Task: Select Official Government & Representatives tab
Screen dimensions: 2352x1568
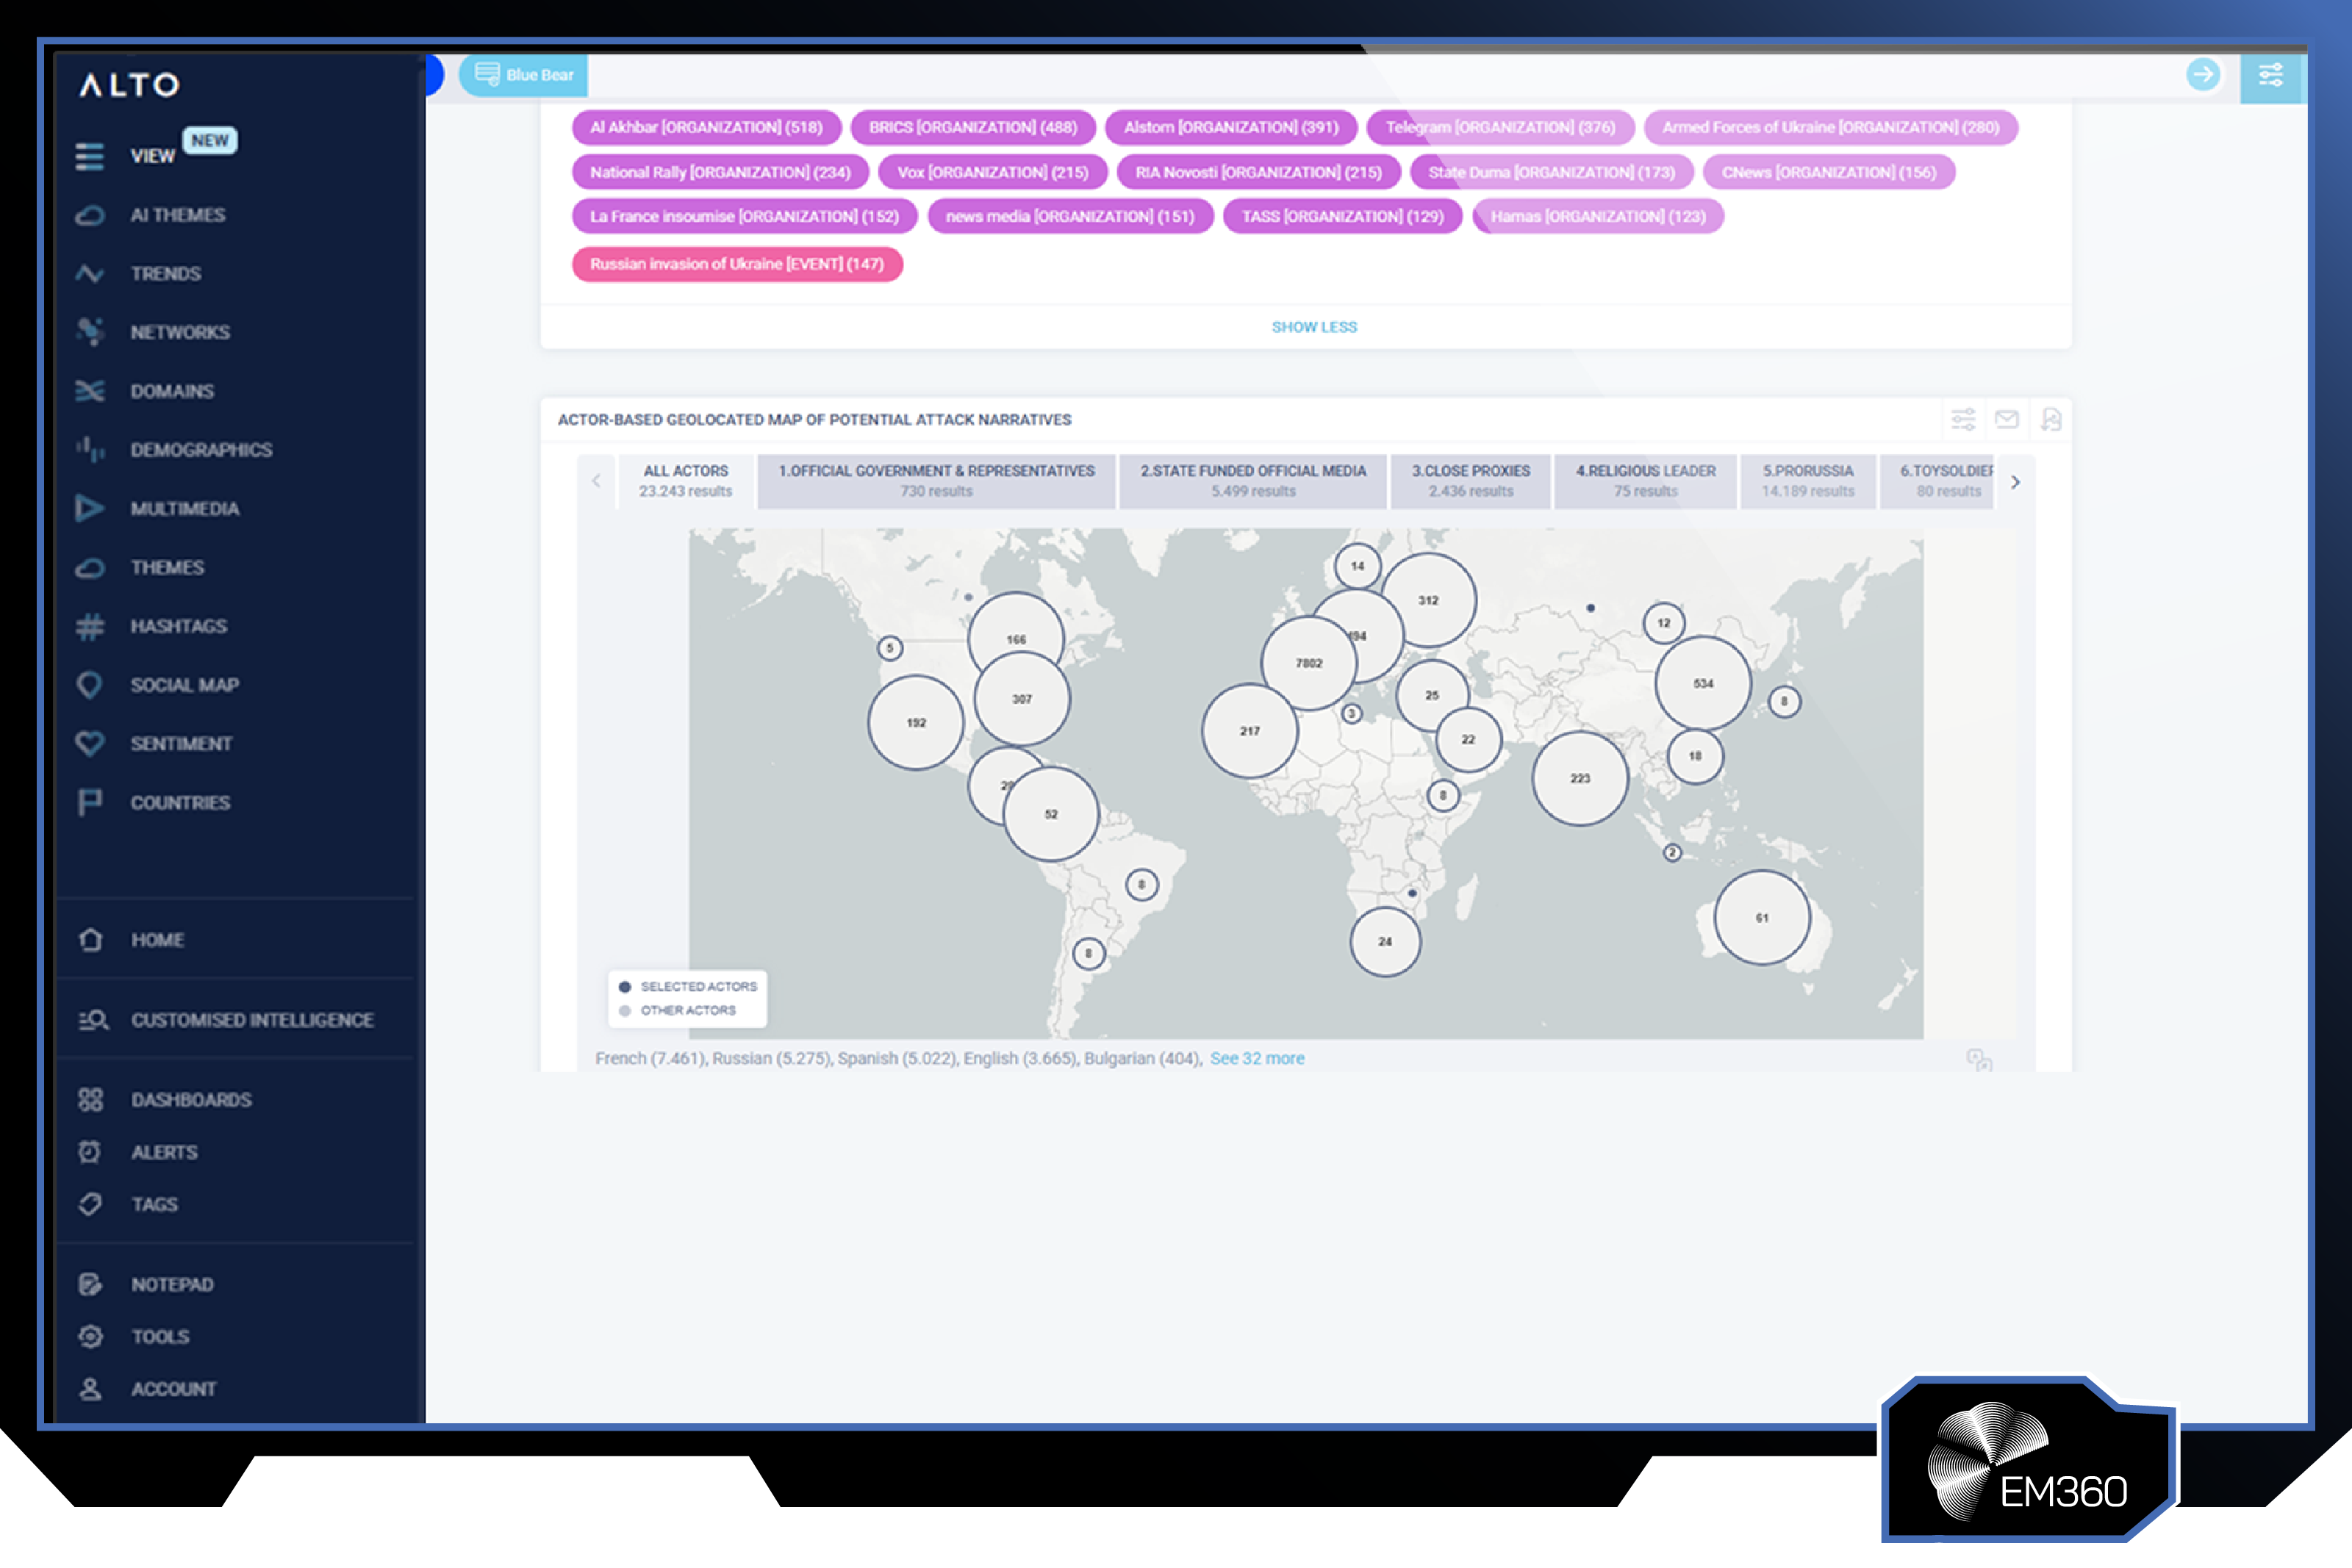Action: point(936,481)
